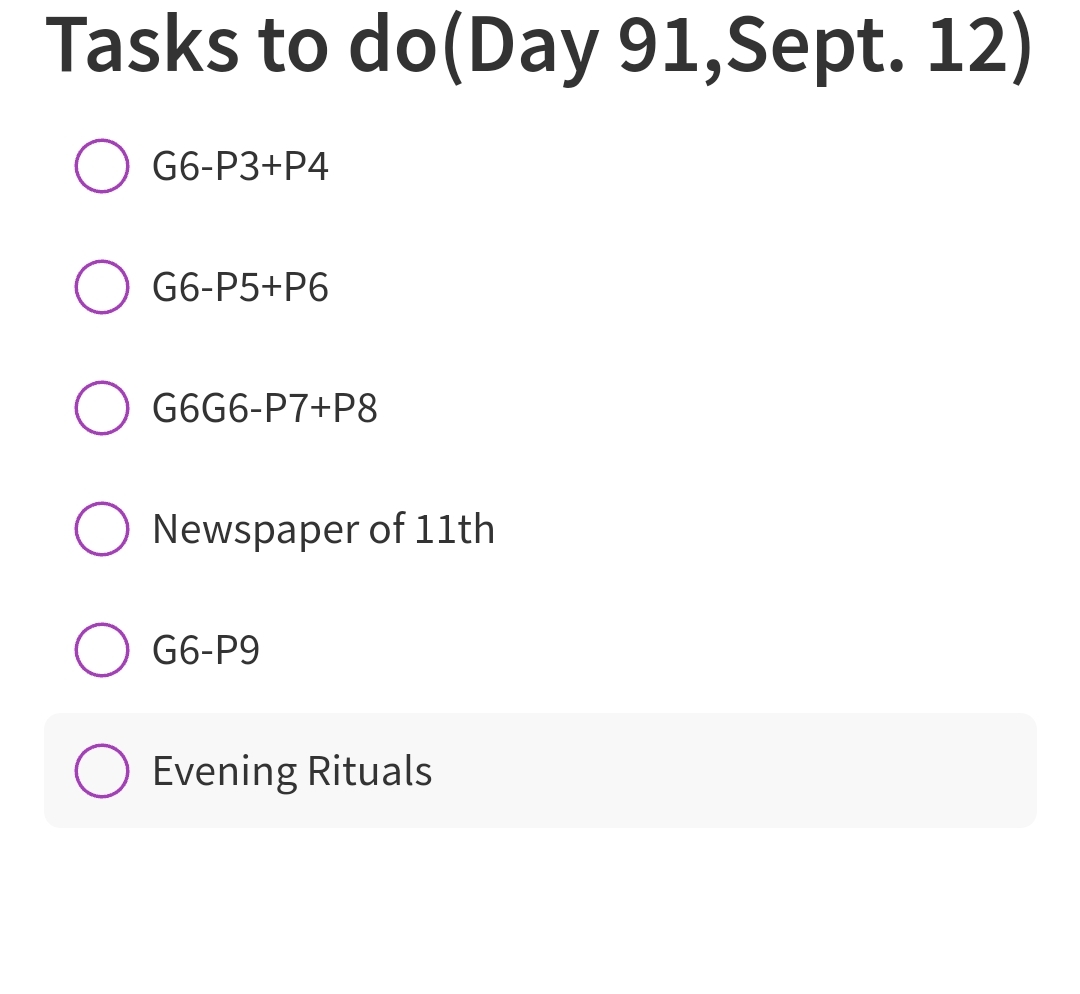Viewport: 1080px width, 994px height.
Task: Open the G6-P3+P4 task text
Action: [240, 166]
